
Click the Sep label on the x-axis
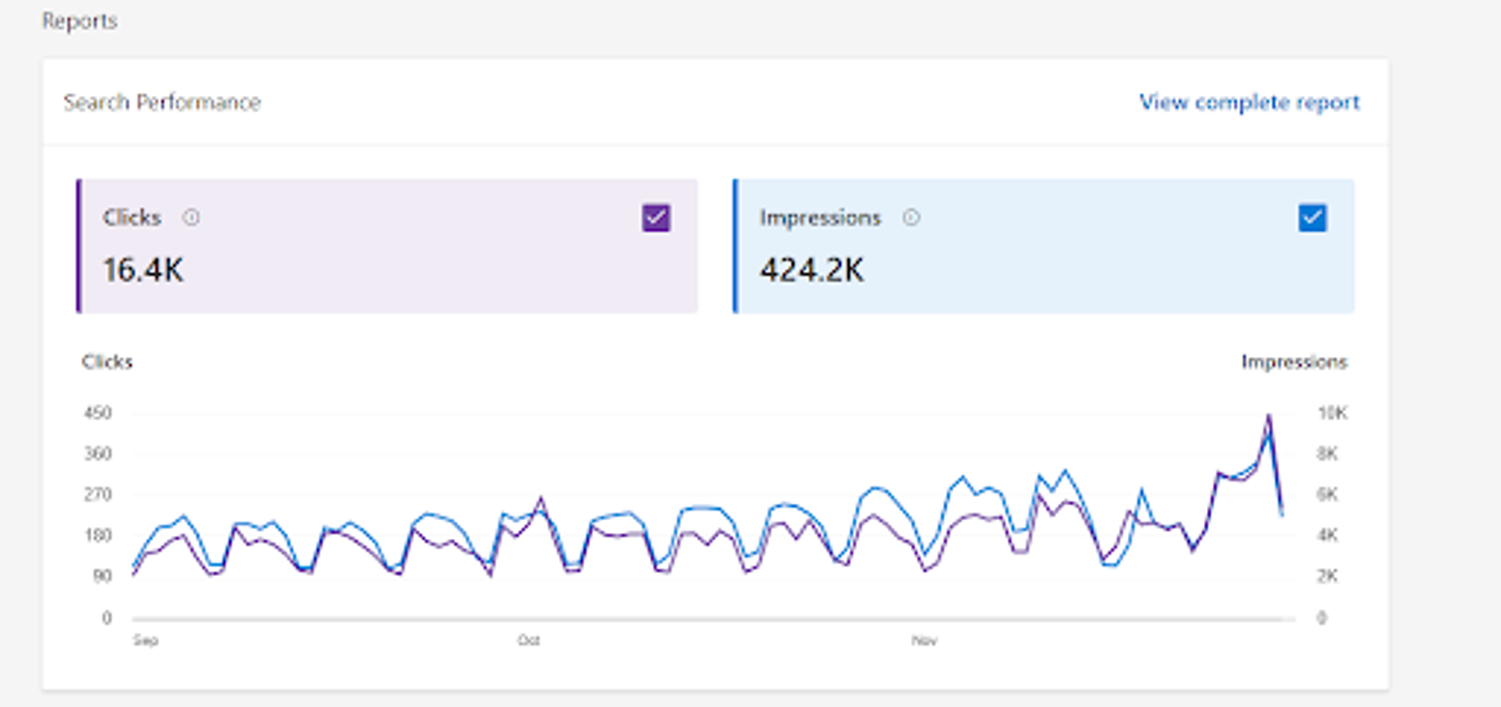click(143, 641)
